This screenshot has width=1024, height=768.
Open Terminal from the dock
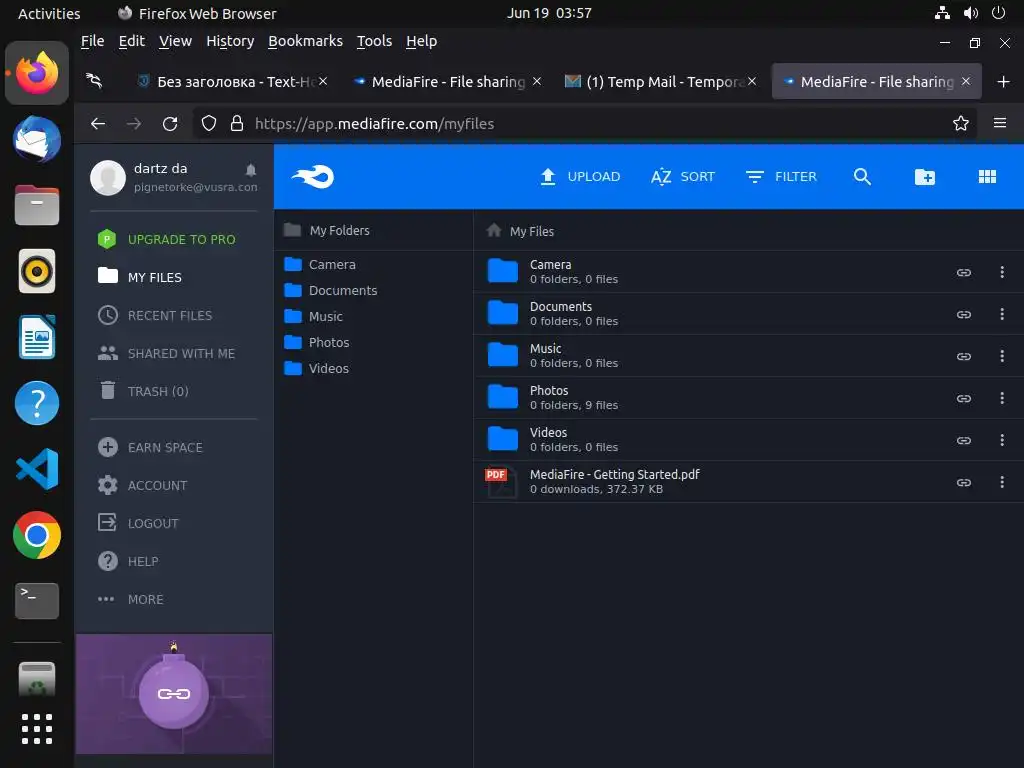coord(37,601)
